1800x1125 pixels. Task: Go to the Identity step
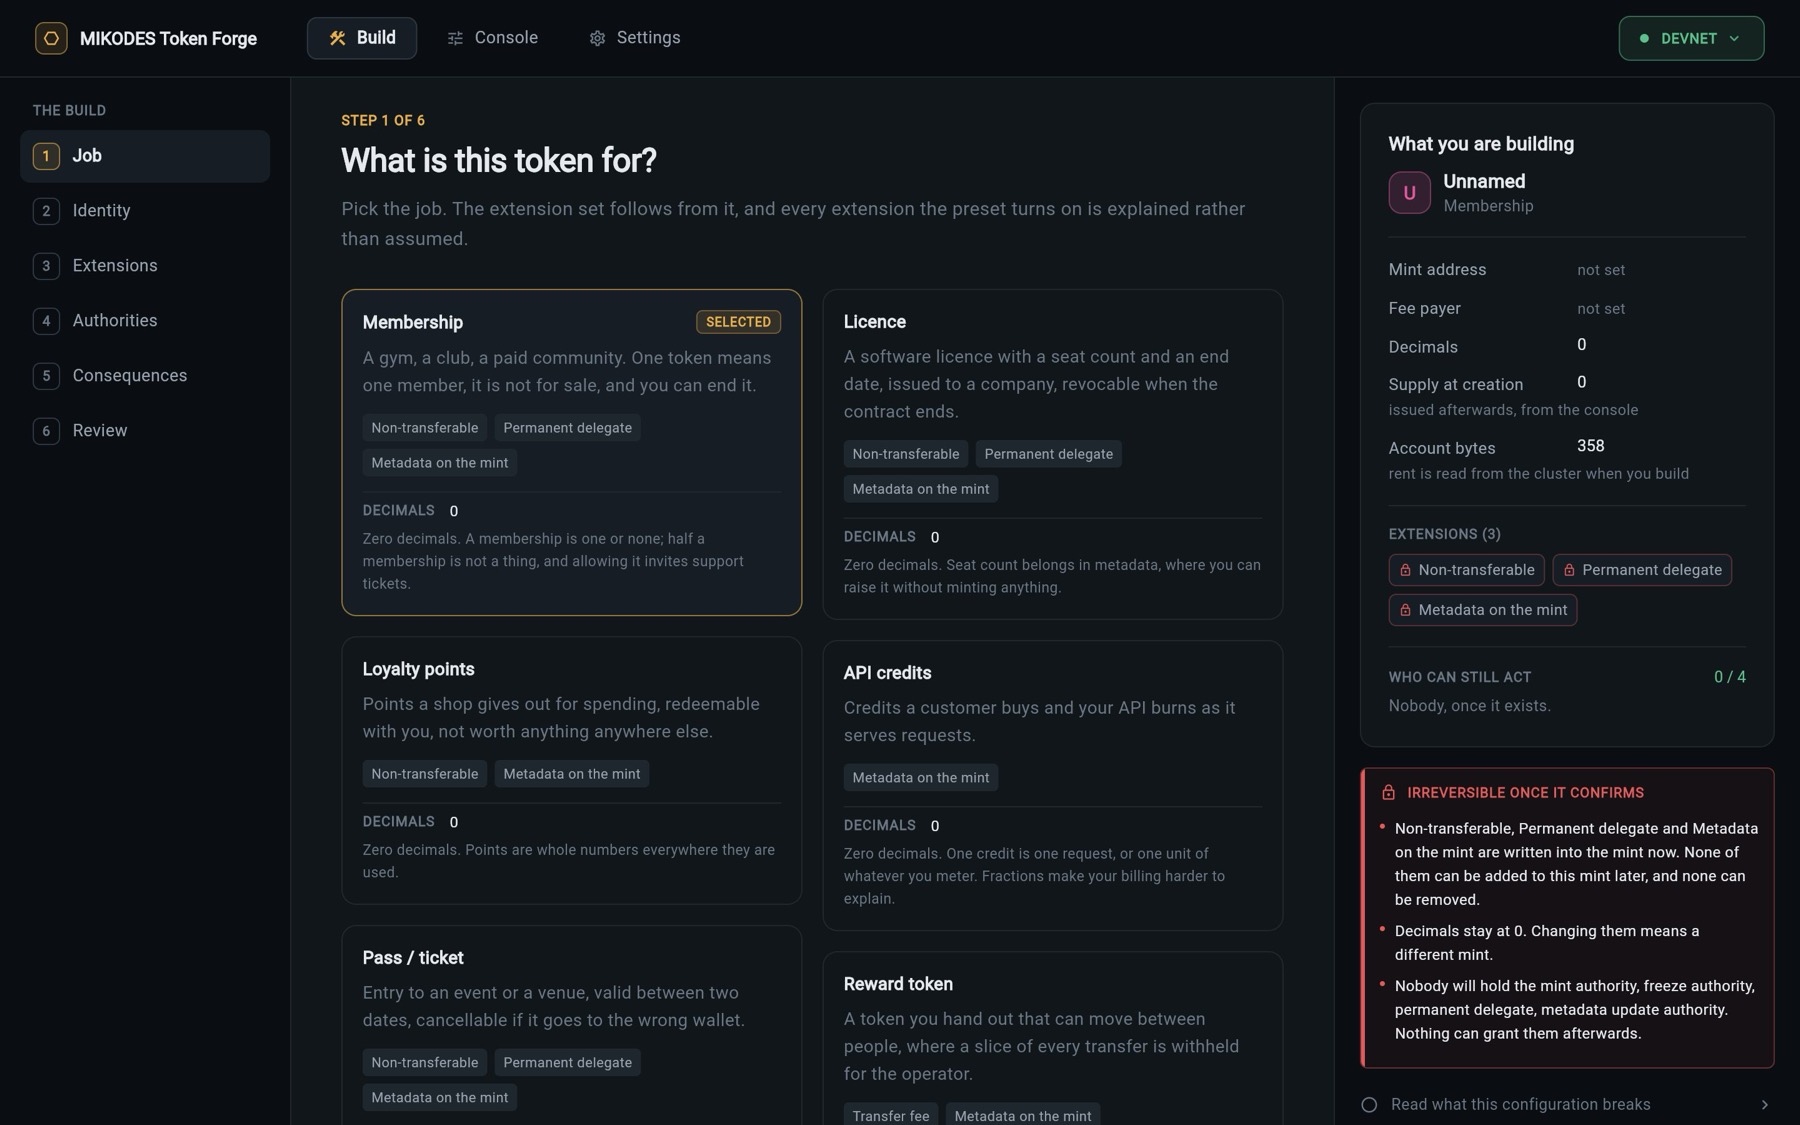(x=145, y=211)
